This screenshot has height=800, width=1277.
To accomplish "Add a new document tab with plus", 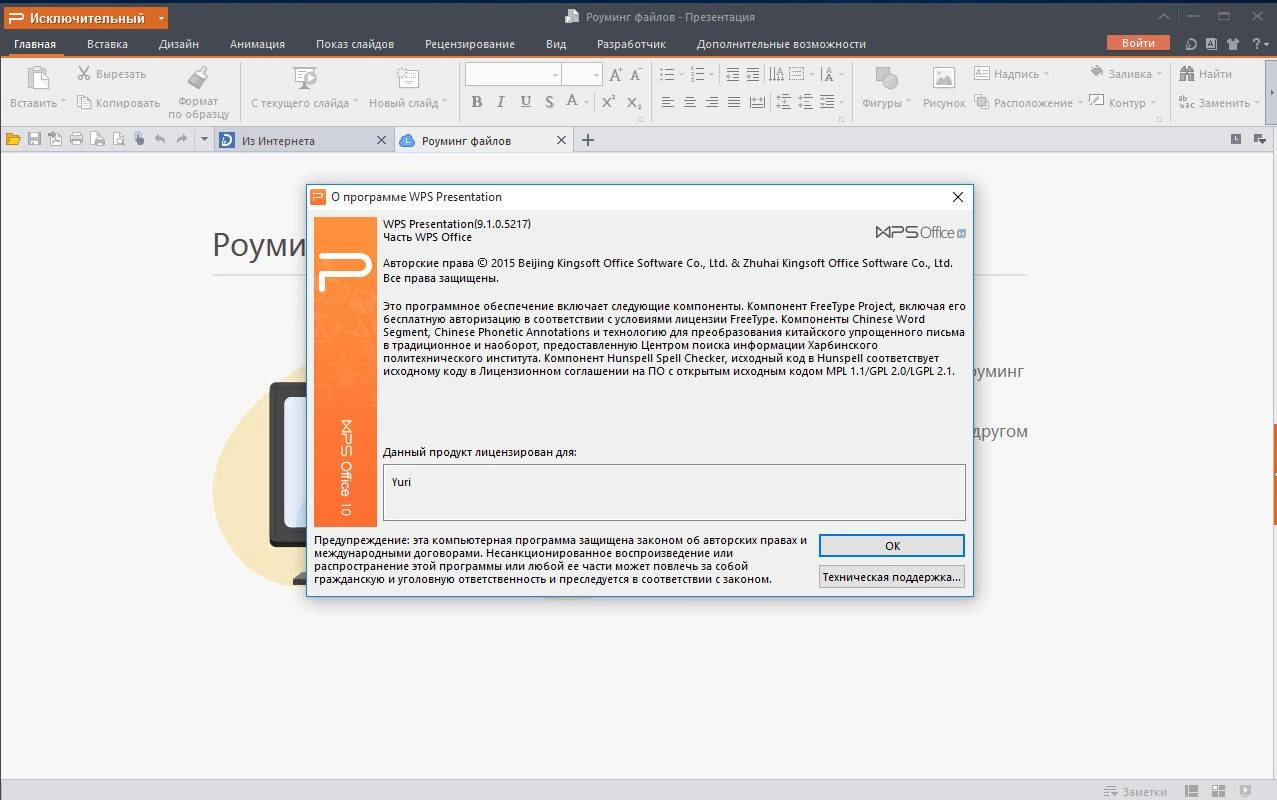I will coord(588,140).
